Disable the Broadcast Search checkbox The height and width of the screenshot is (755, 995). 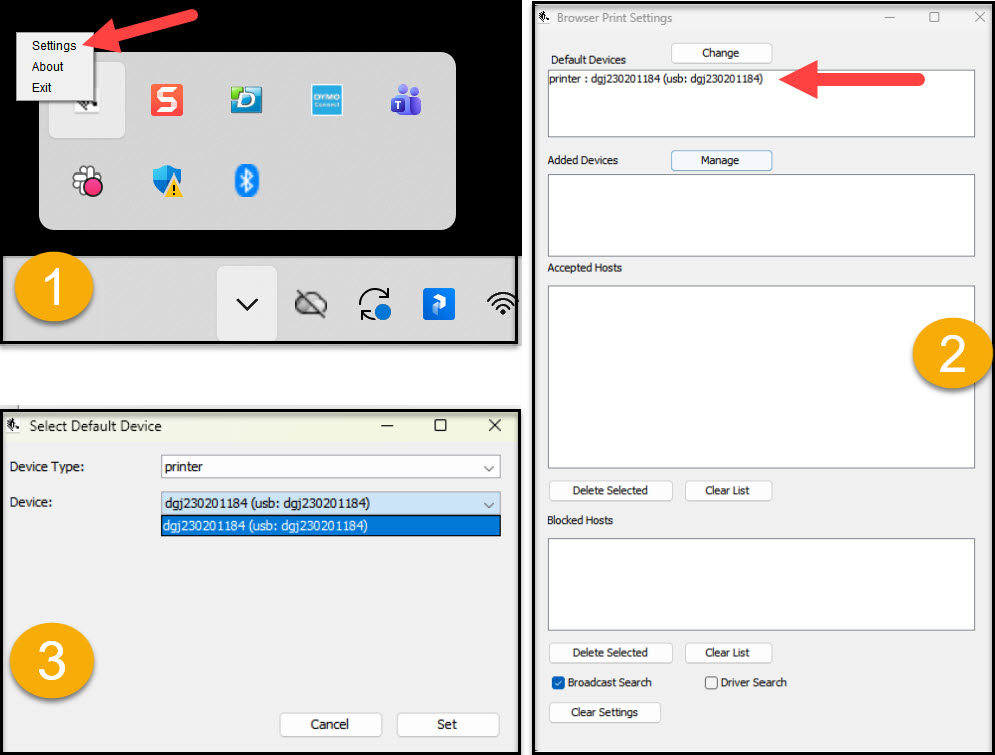pyautogui.click(x=558, y=683)
